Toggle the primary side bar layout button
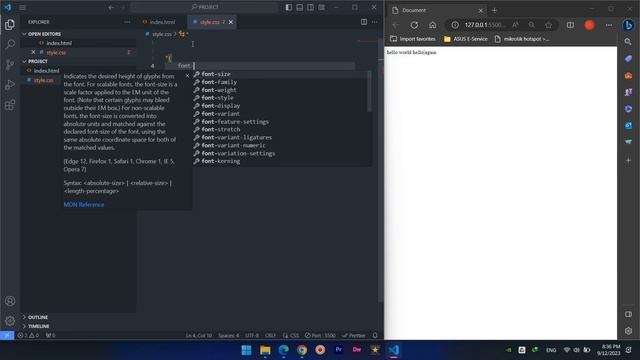This screenshot has height=360, width=640. [x=289, y=7]
